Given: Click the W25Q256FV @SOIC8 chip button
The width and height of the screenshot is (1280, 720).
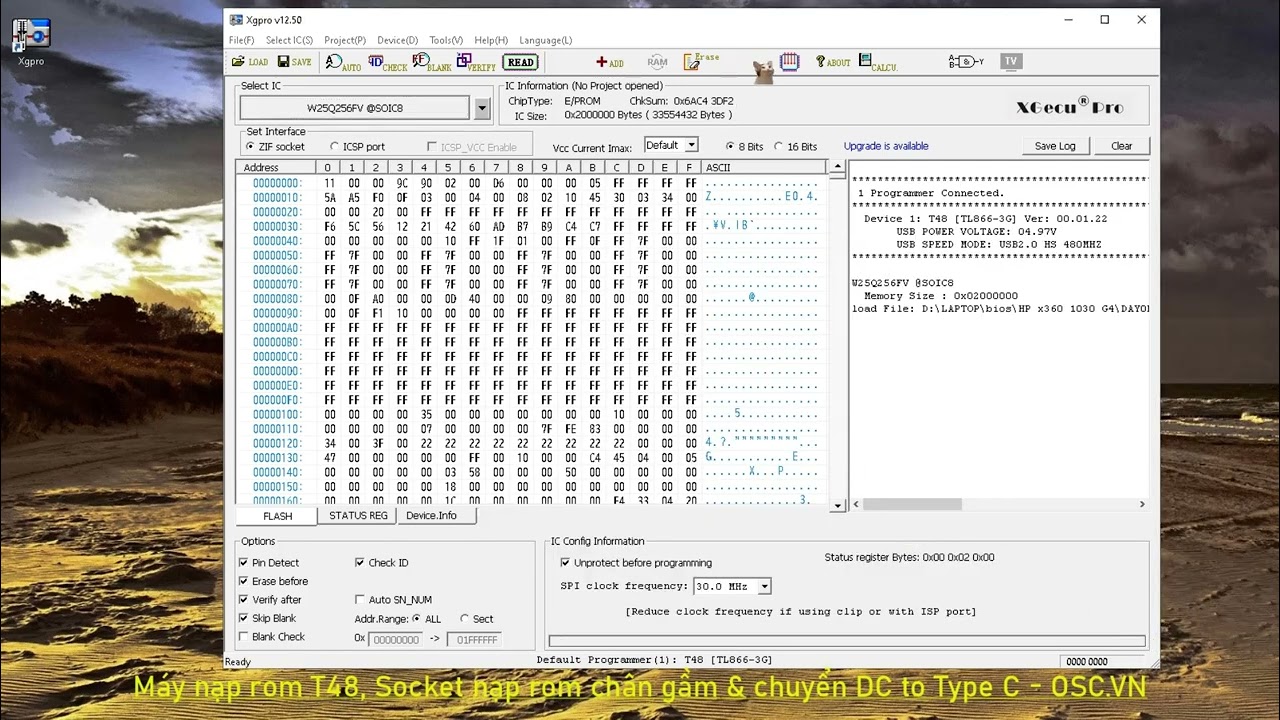Looking at the screenshot, I should [355, 108].
